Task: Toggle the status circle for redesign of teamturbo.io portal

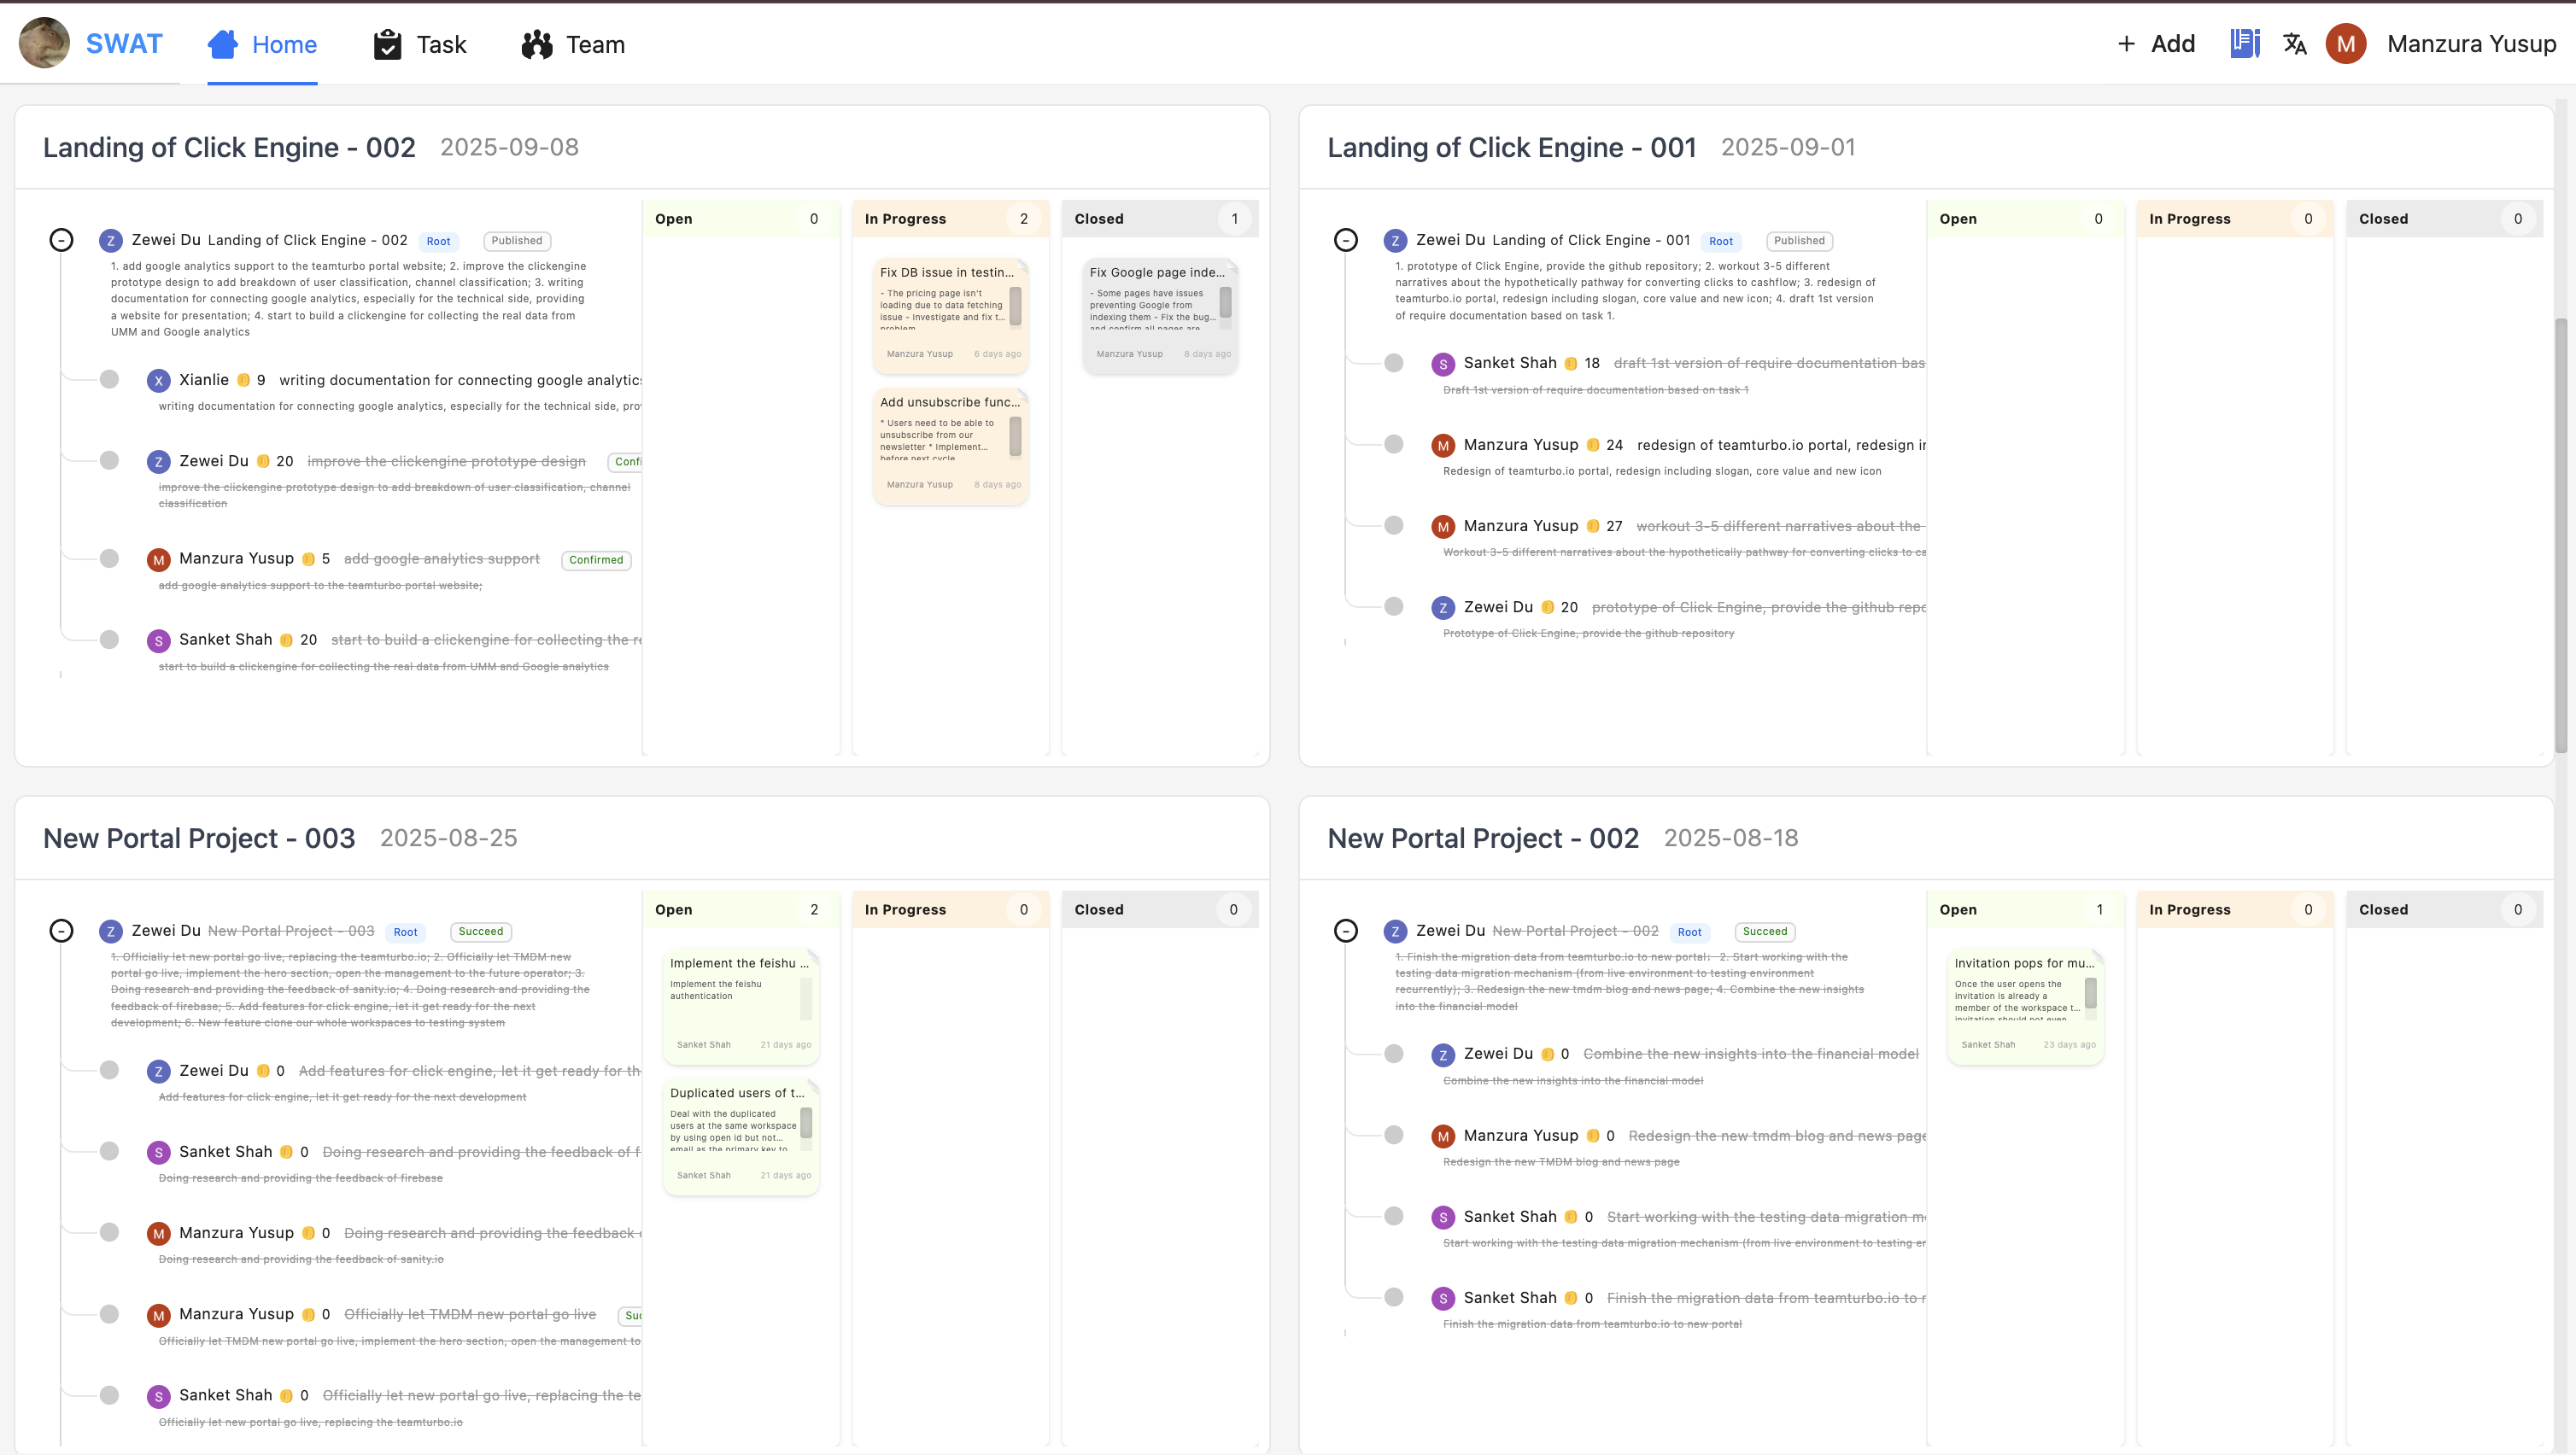Action: (x=1394, y=444)
